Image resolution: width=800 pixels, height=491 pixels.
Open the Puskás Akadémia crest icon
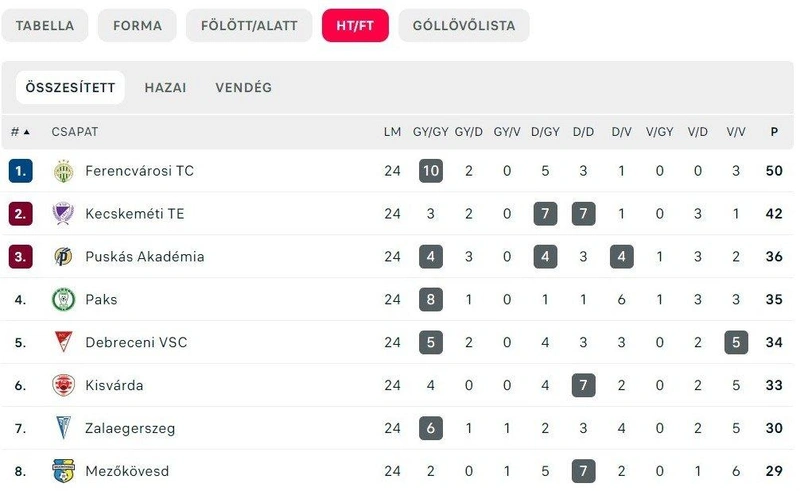click(x=64, y=257)
